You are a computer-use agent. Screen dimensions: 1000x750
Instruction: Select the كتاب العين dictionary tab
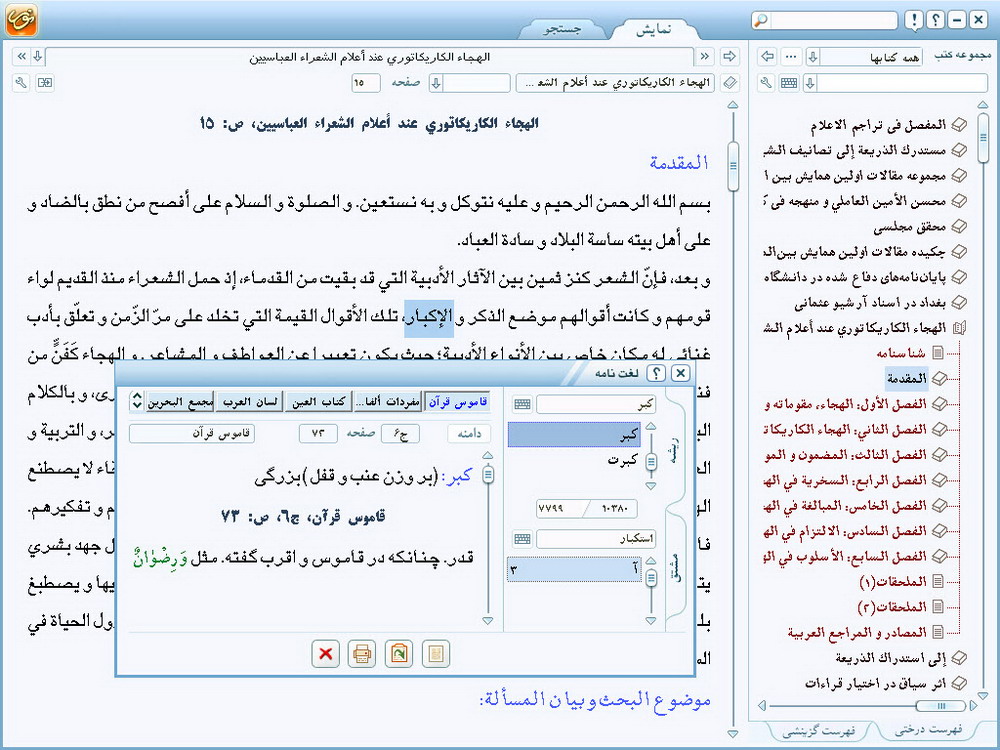(x=318, y=401)
